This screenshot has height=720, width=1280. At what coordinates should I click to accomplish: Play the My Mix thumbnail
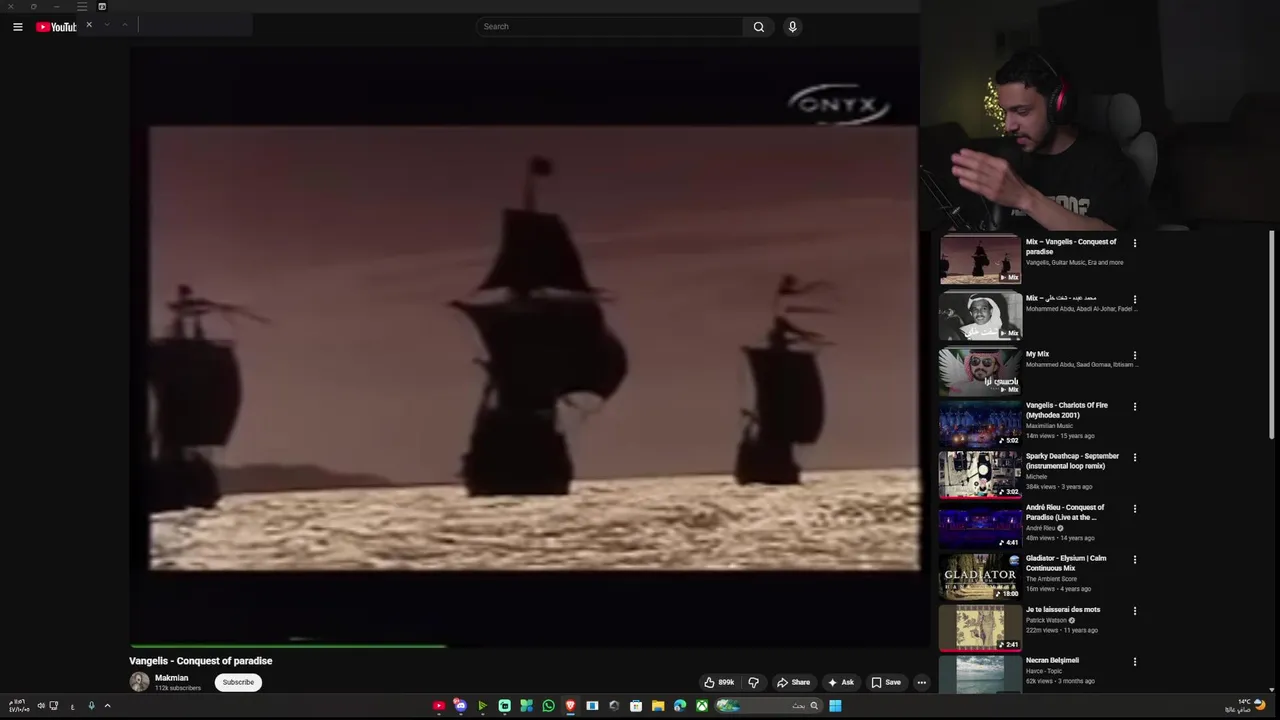click(980, 372)
